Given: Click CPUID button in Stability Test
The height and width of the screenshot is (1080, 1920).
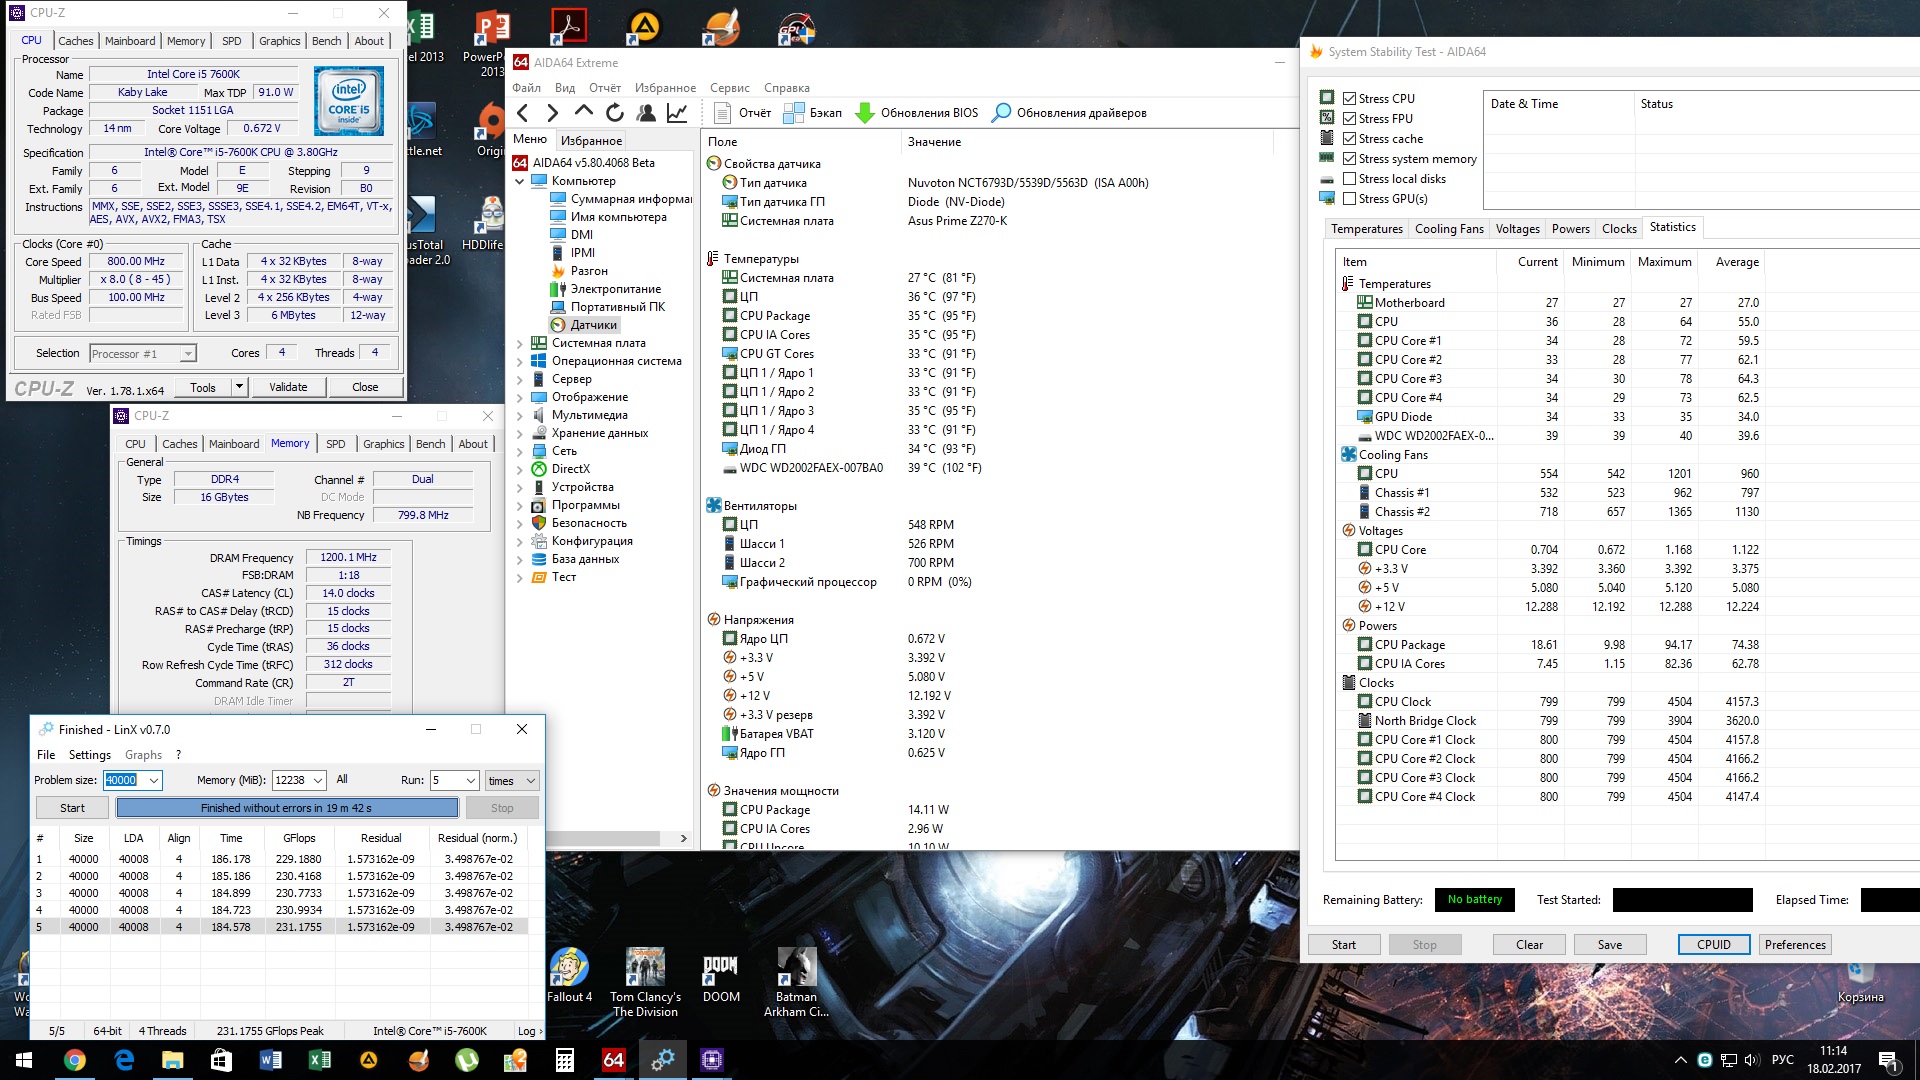Looking at the screenshot, I should 1713,944.
